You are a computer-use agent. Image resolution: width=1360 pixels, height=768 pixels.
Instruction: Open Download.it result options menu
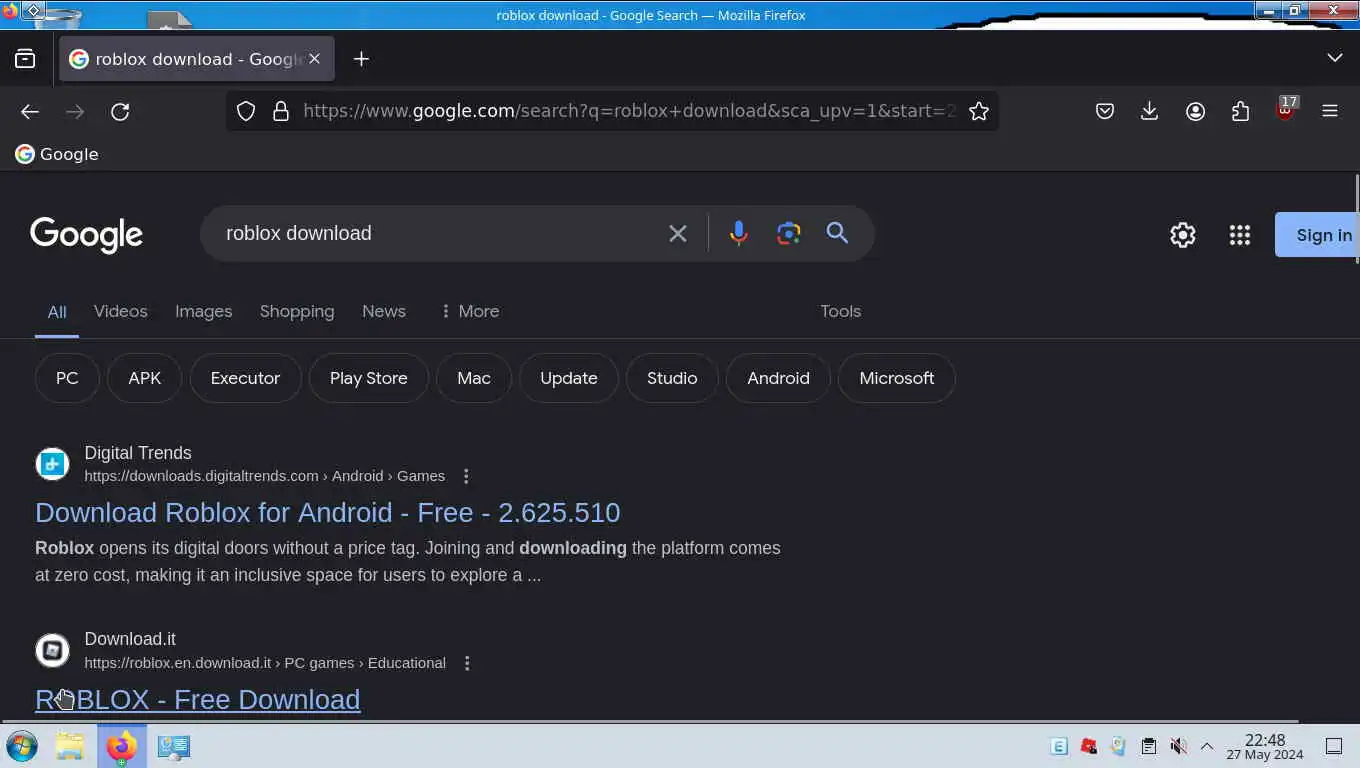click(467, 663)
